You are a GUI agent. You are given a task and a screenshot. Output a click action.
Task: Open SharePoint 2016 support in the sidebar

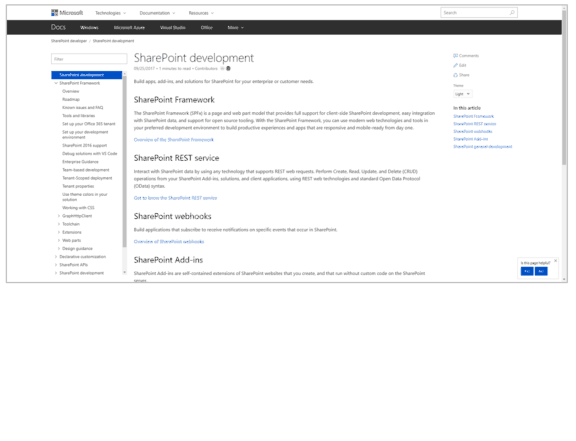[x=84, y=146]
